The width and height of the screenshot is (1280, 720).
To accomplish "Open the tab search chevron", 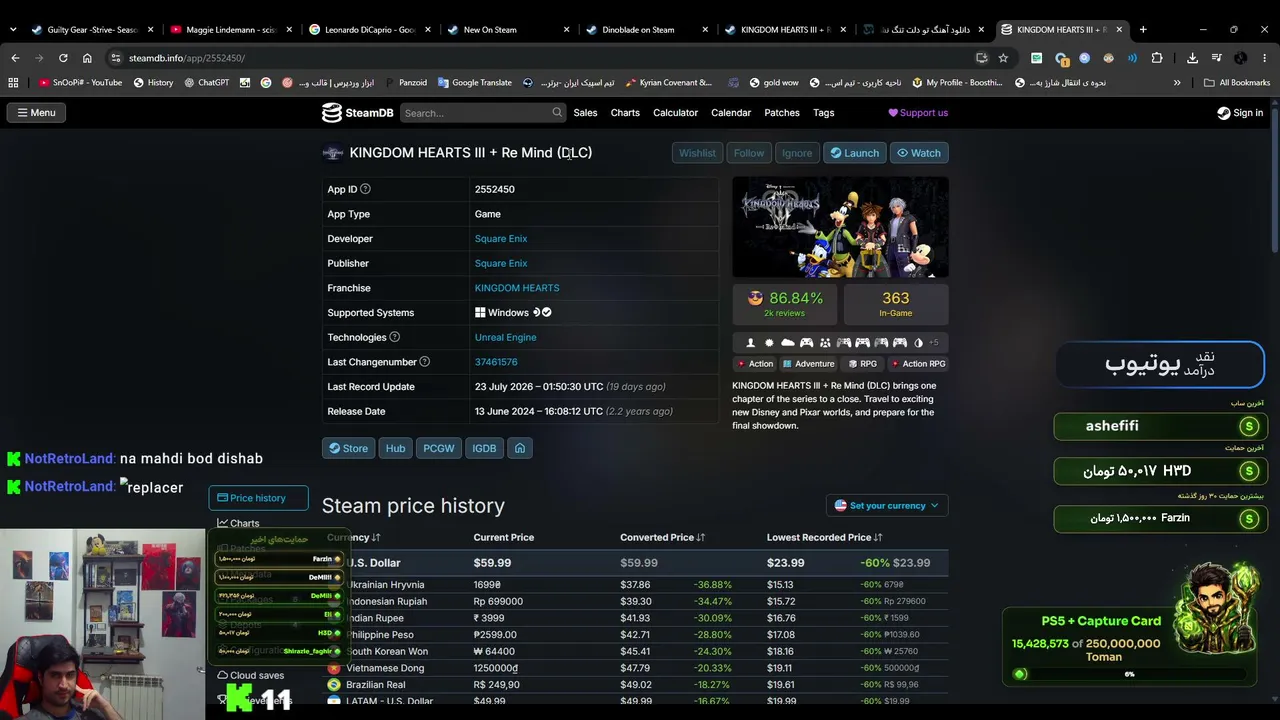I will 13,30.
